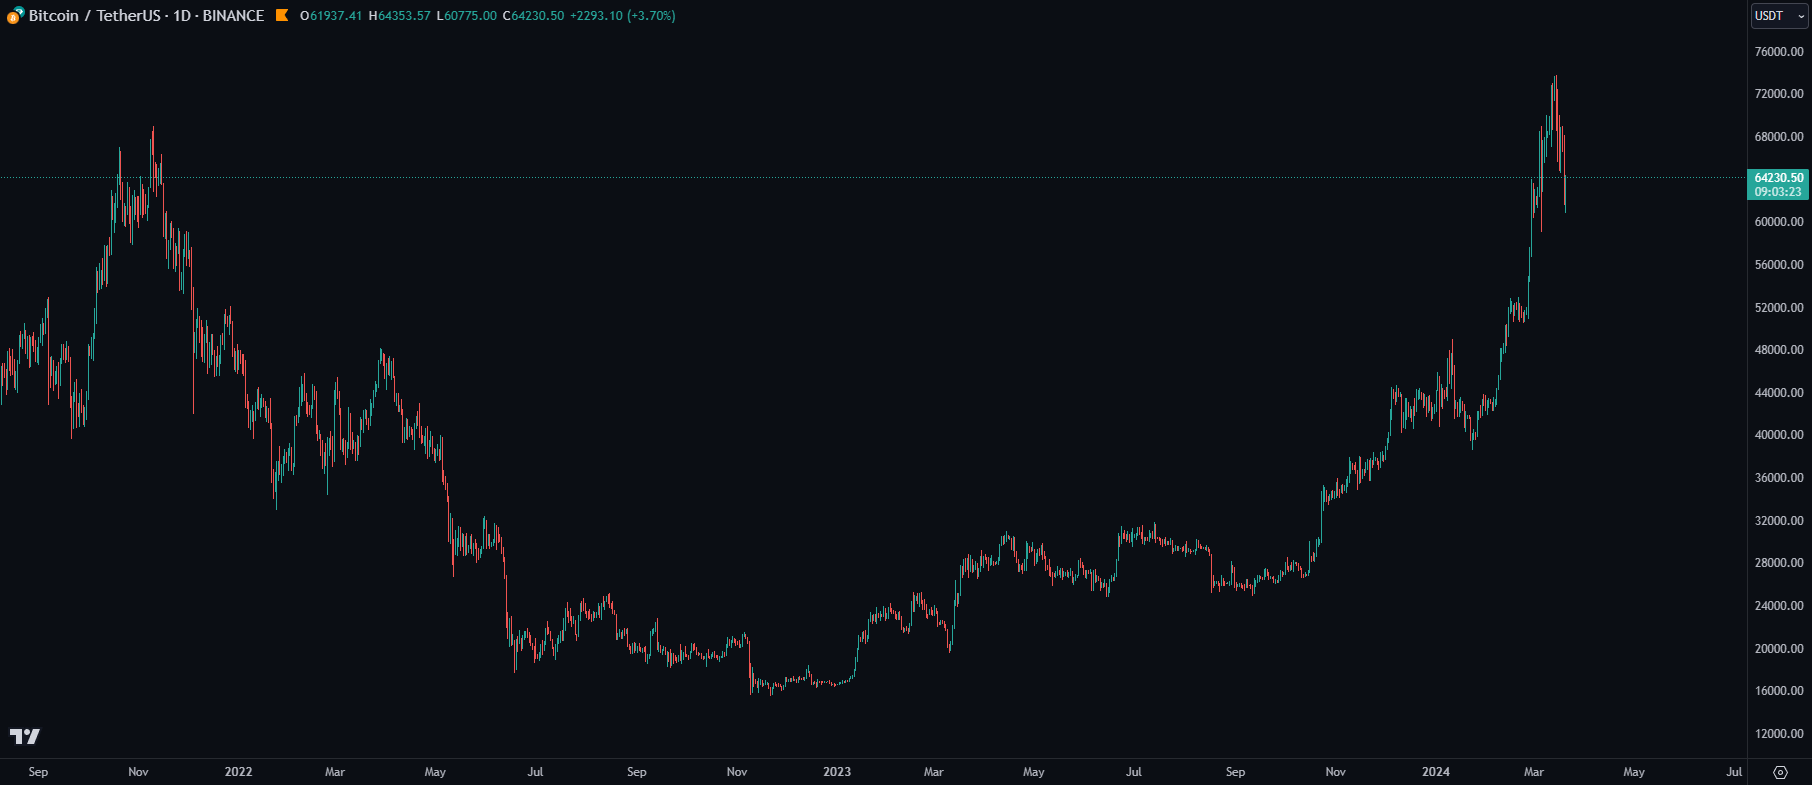The image size is (1812, 785).
Task: Click the close price value C64230.50
Action: pyautogui.click(x=533, y=16)
